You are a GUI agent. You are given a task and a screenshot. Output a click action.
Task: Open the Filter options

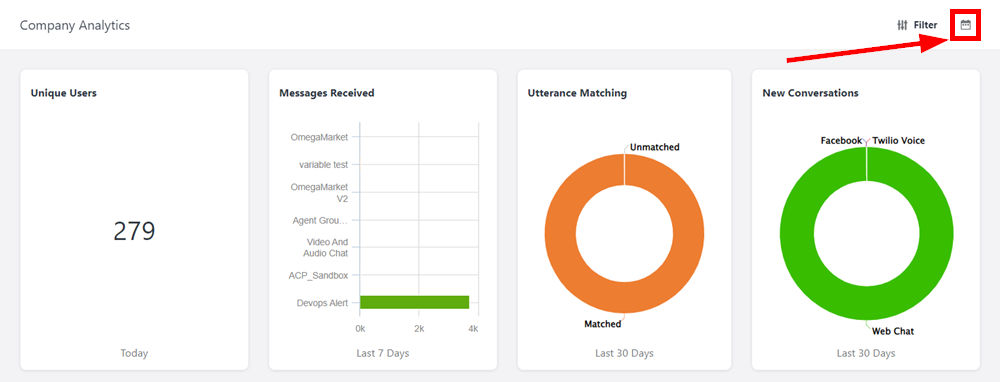click(x=917, y=26)
